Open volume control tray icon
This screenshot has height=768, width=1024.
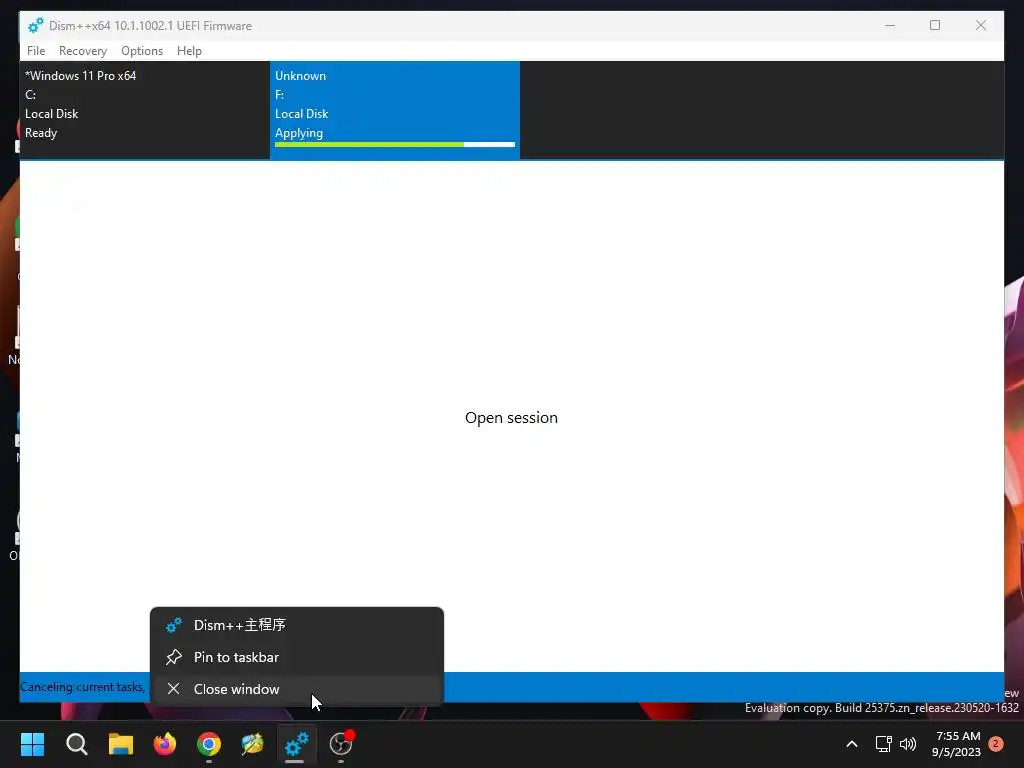point(908,744)
